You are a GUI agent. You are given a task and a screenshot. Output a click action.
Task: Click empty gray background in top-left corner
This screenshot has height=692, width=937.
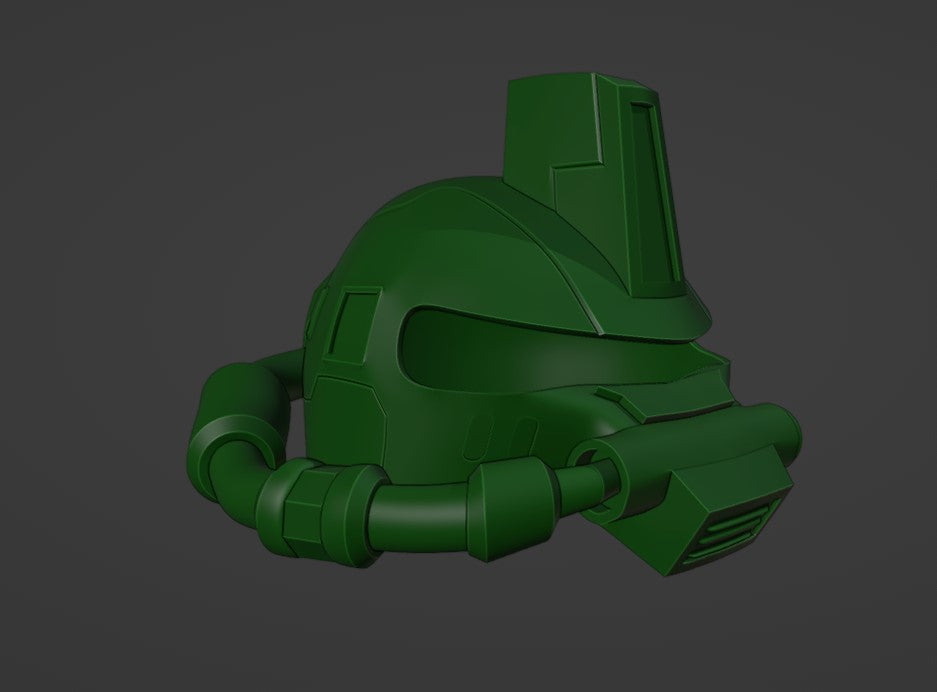(x=60, y=50)
